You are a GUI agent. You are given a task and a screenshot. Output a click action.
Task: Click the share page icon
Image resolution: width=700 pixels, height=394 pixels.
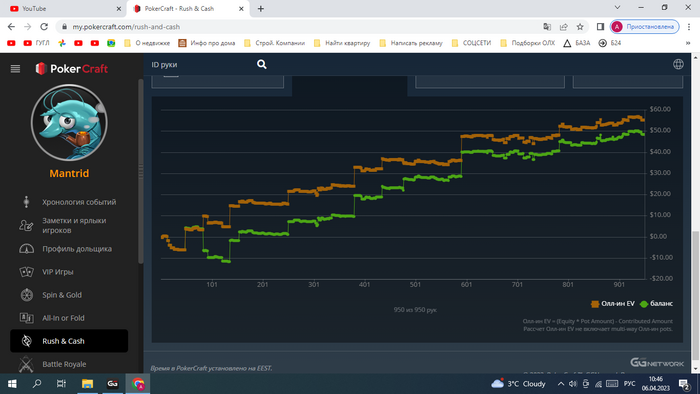point(563,27)
